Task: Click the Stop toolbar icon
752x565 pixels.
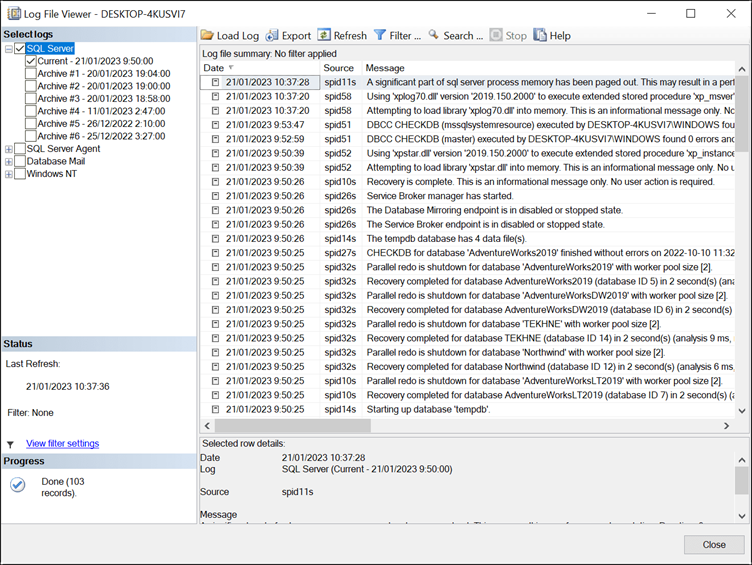Action: click(x=496, y=35)
